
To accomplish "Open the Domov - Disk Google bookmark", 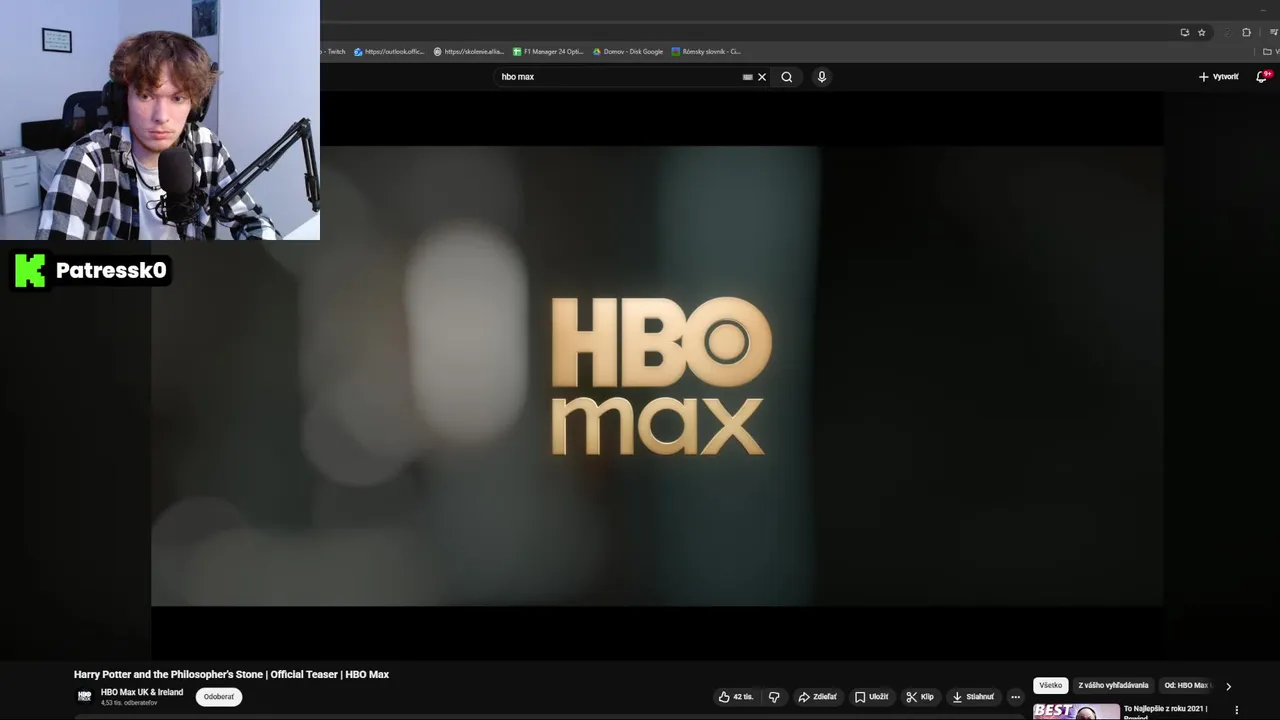I will (628, 52).
